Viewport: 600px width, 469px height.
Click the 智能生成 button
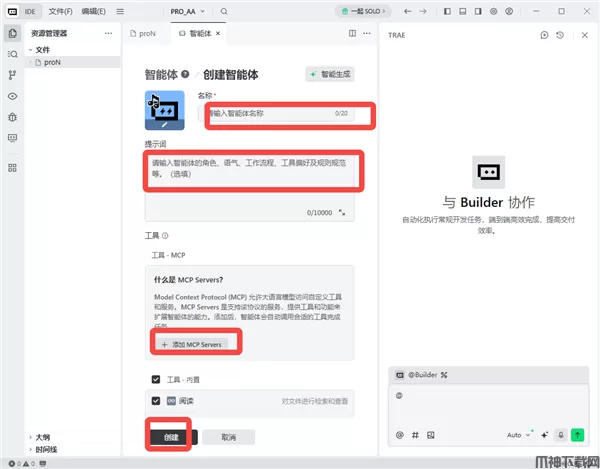click(329, 74)
